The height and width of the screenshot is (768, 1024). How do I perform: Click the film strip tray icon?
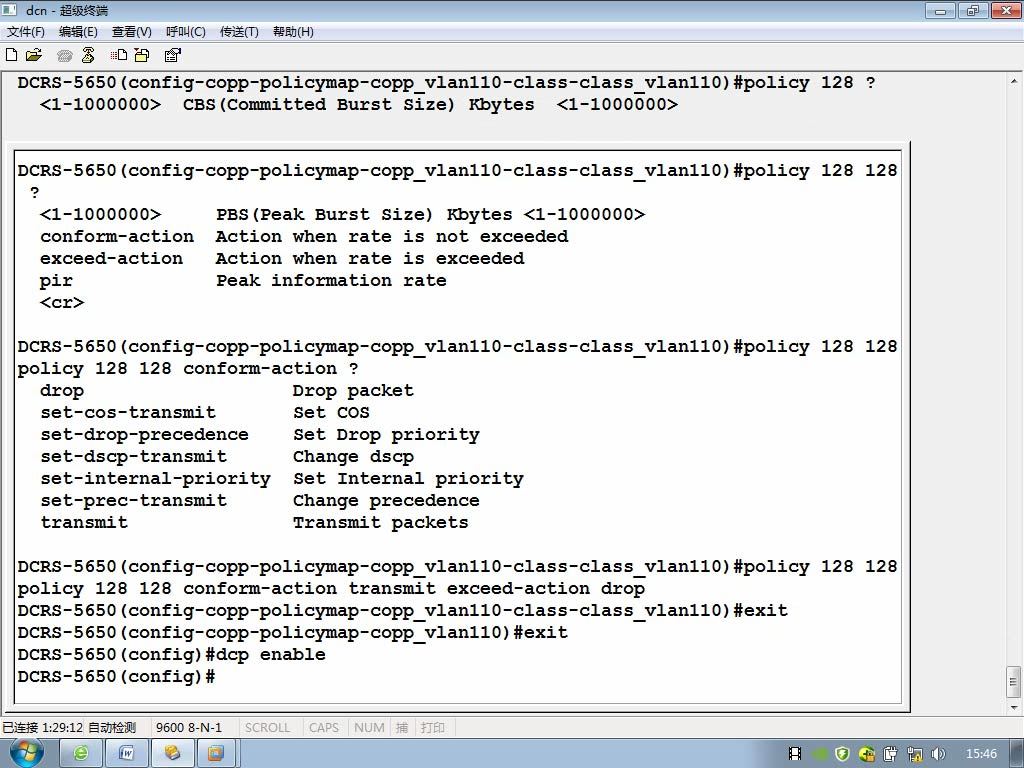795,754
